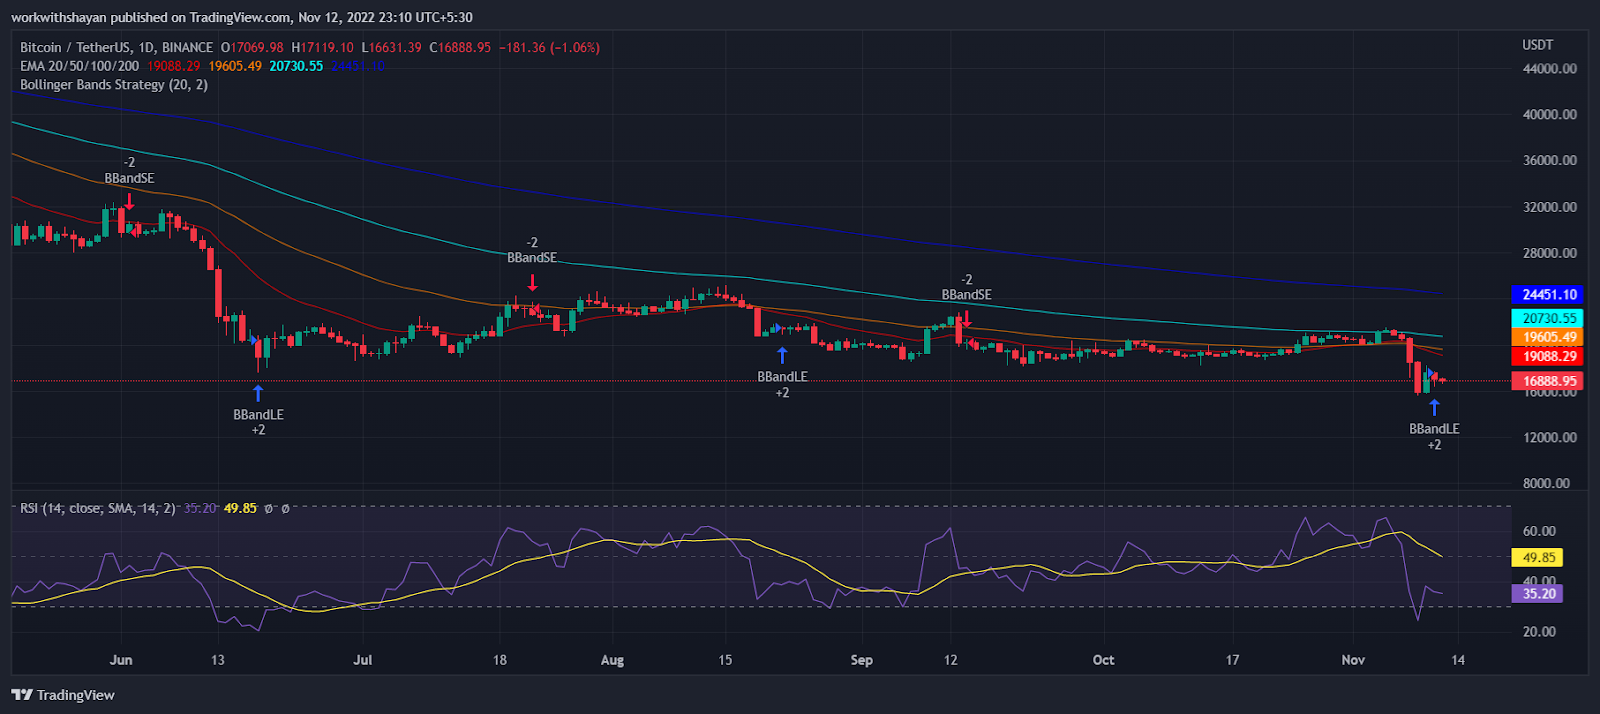Click the close price C16888.95
The width and height of the screenshot is (1600, 714).
[460, 47]
